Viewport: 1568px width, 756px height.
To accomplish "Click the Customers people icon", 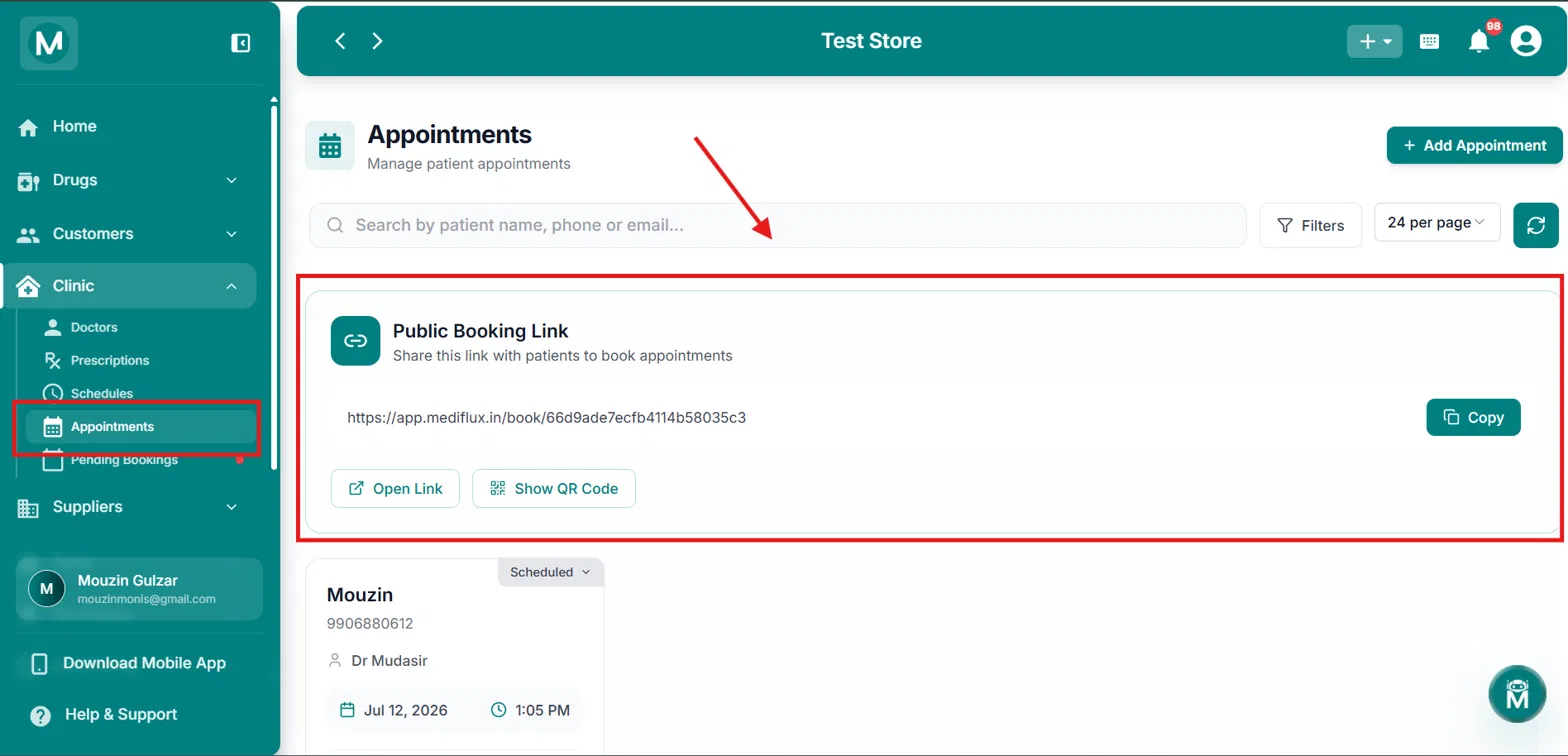I will click(x=28, y=235).
